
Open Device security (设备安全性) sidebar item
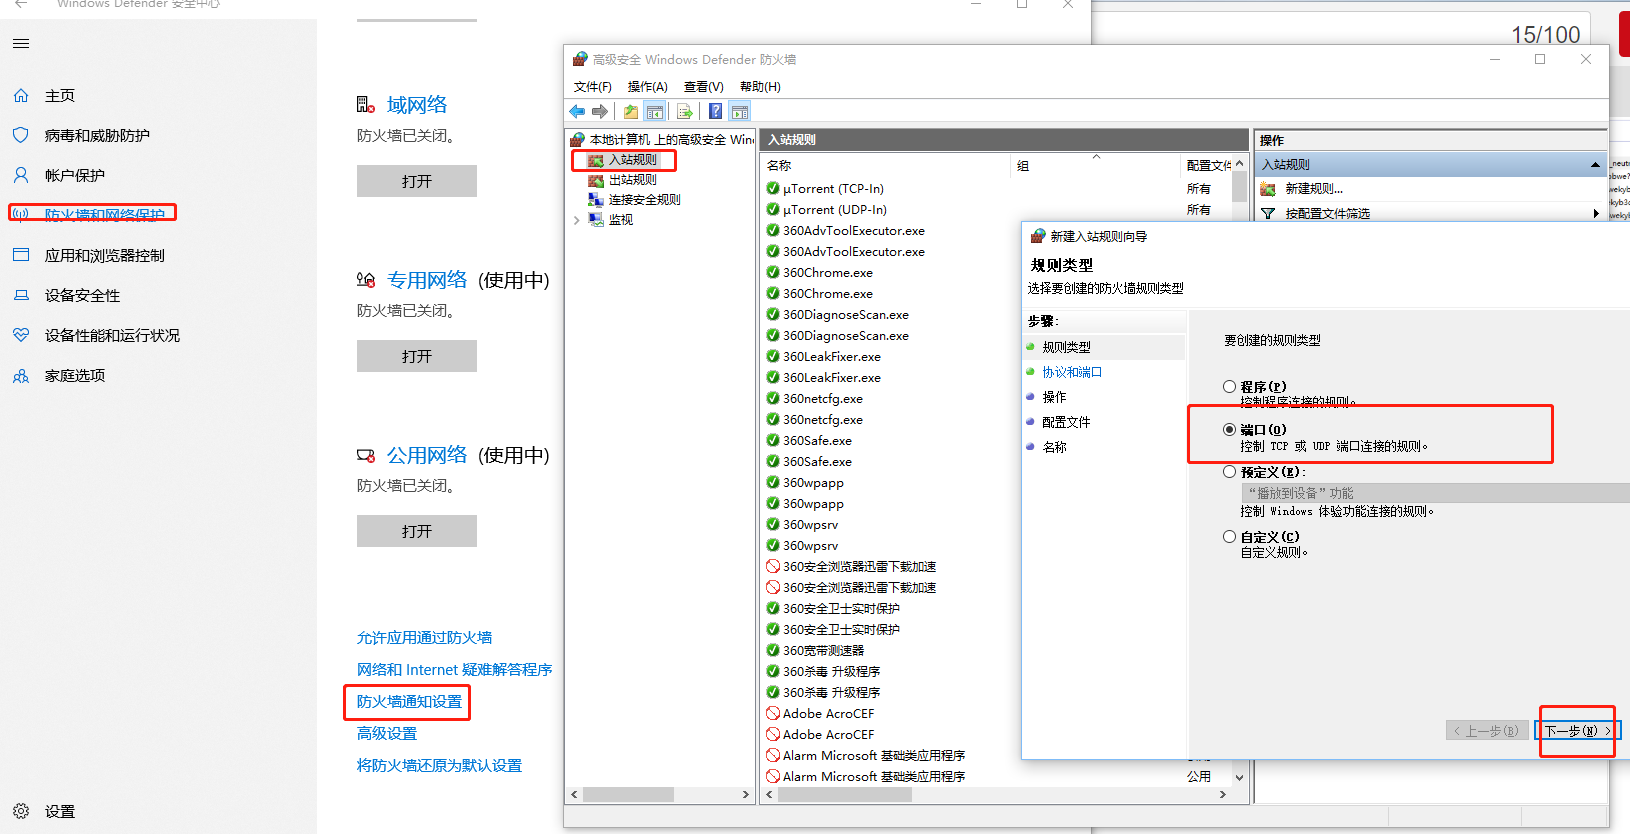tap(82, 295)
